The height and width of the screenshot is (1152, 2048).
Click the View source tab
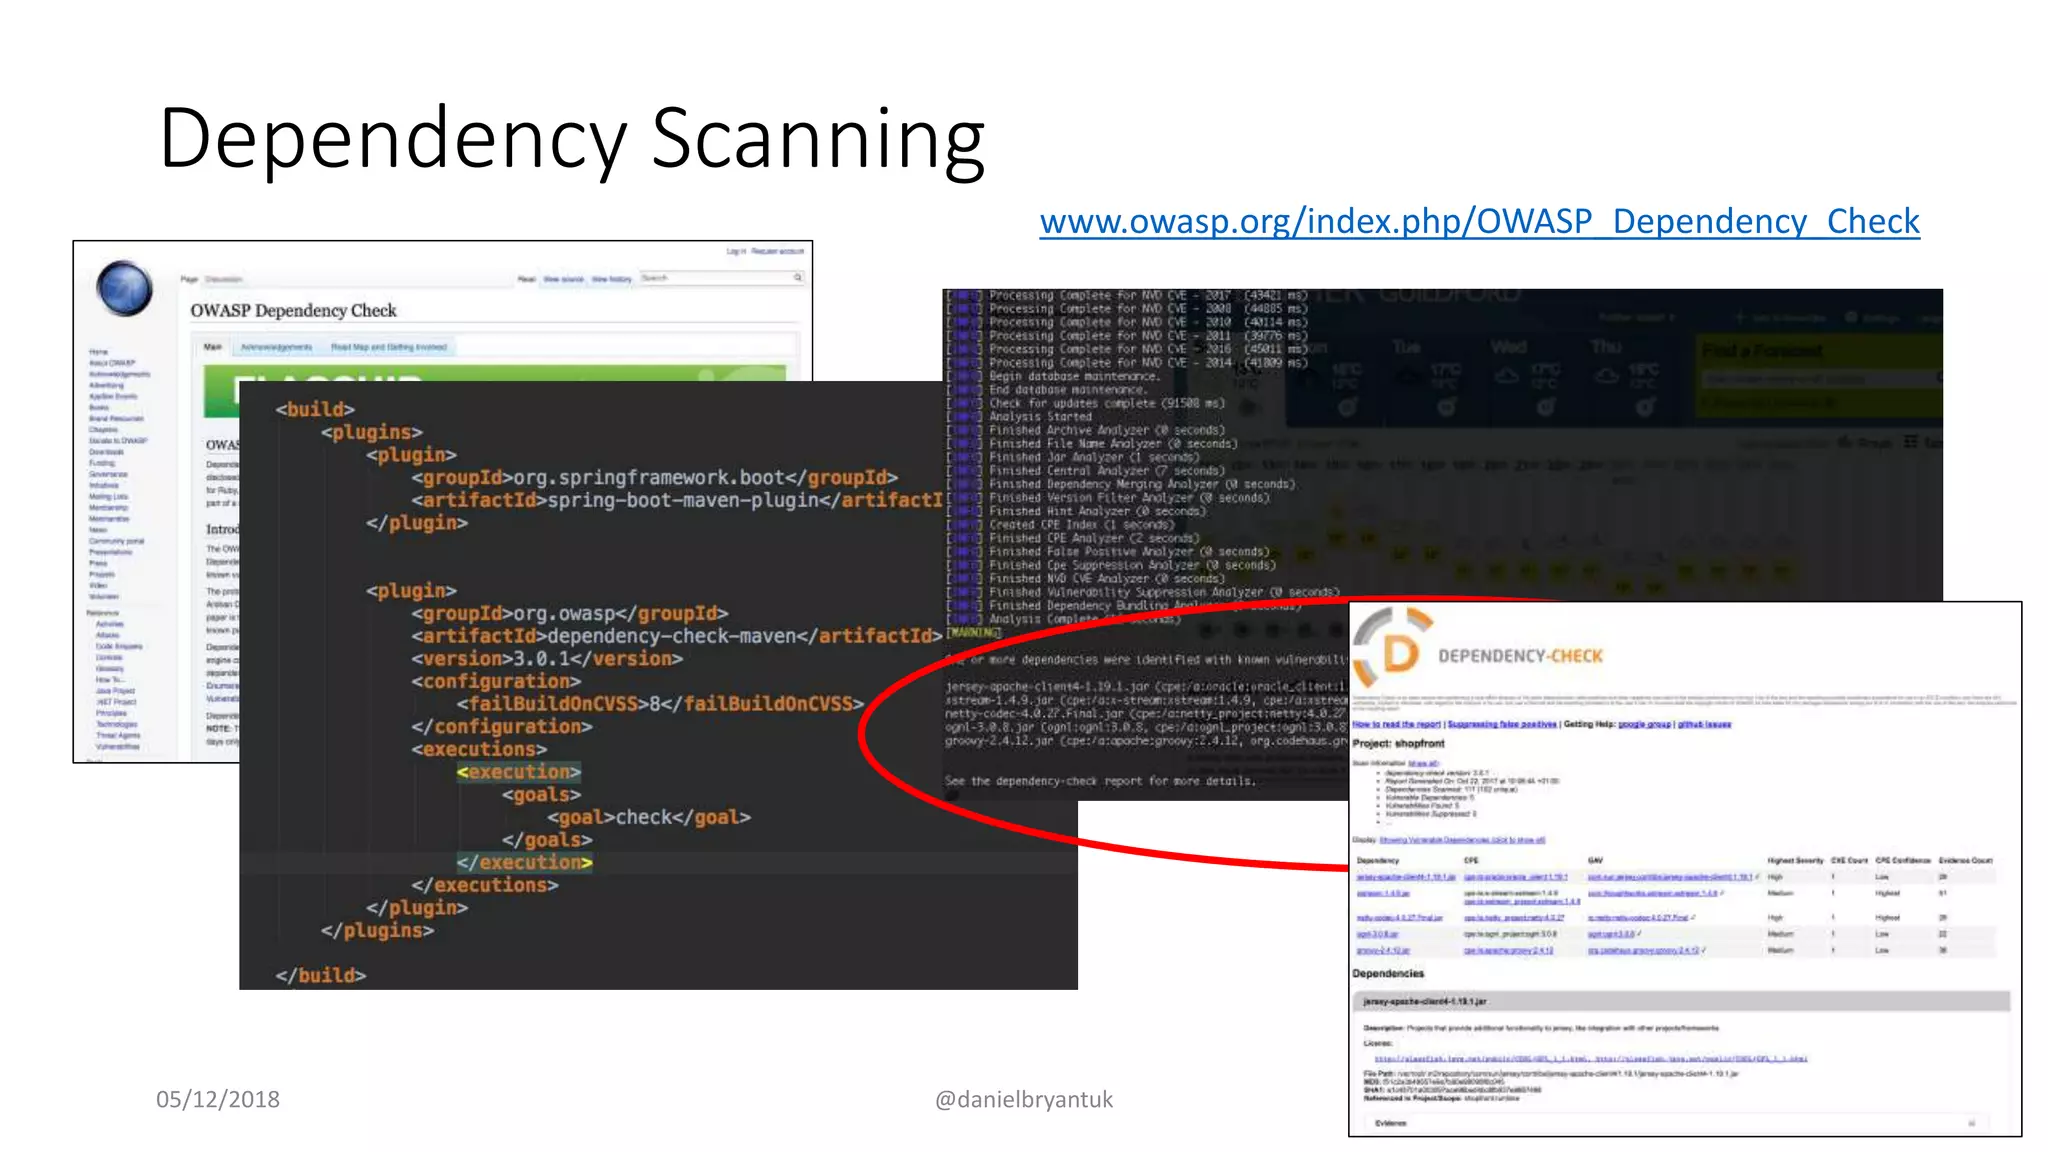coord(563,280)
